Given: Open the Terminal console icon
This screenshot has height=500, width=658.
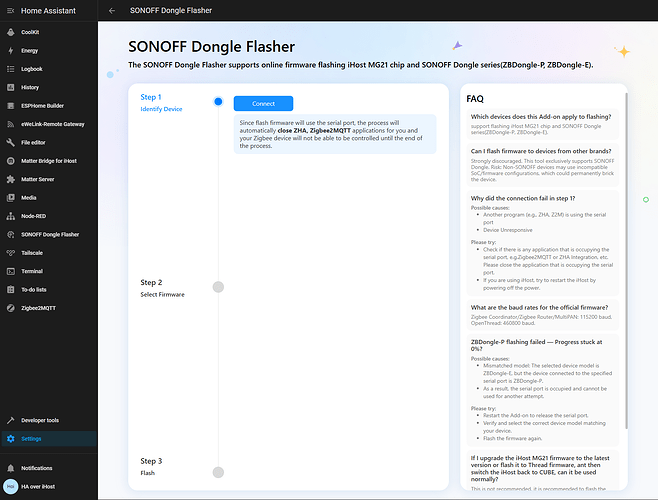Looking at the screenshot, I should 10,271.
